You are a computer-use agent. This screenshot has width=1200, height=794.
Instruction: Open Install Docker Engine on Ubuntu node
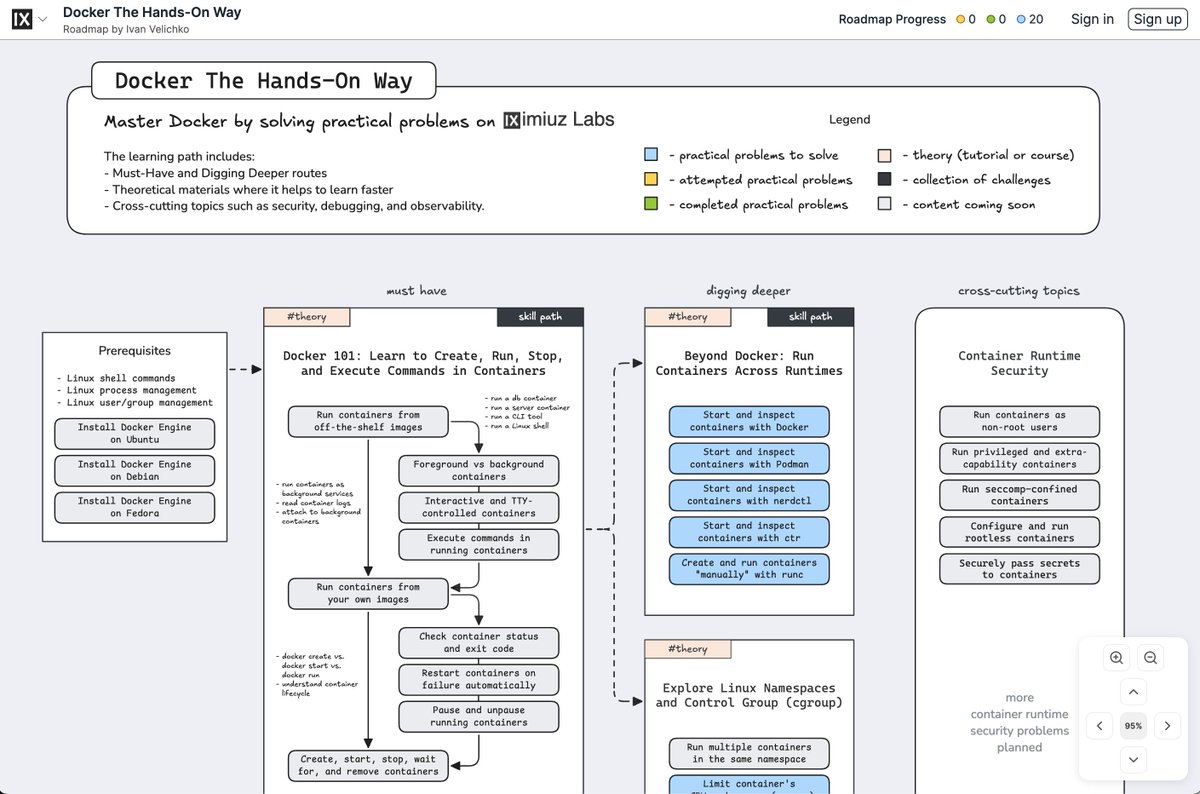(x=134, y=433)
